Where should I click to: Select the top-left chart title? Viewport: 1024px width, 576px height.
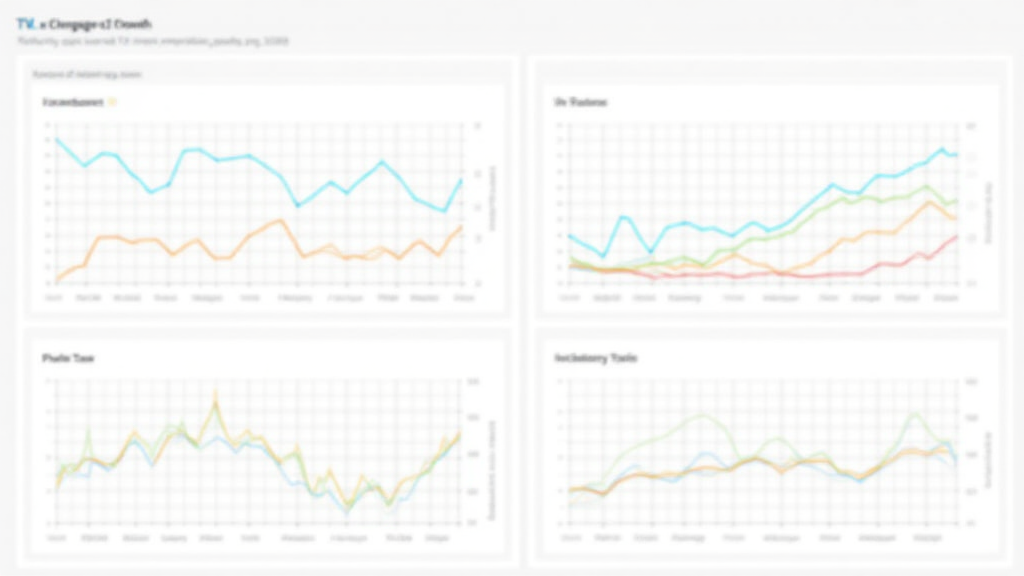pos(72,102)
